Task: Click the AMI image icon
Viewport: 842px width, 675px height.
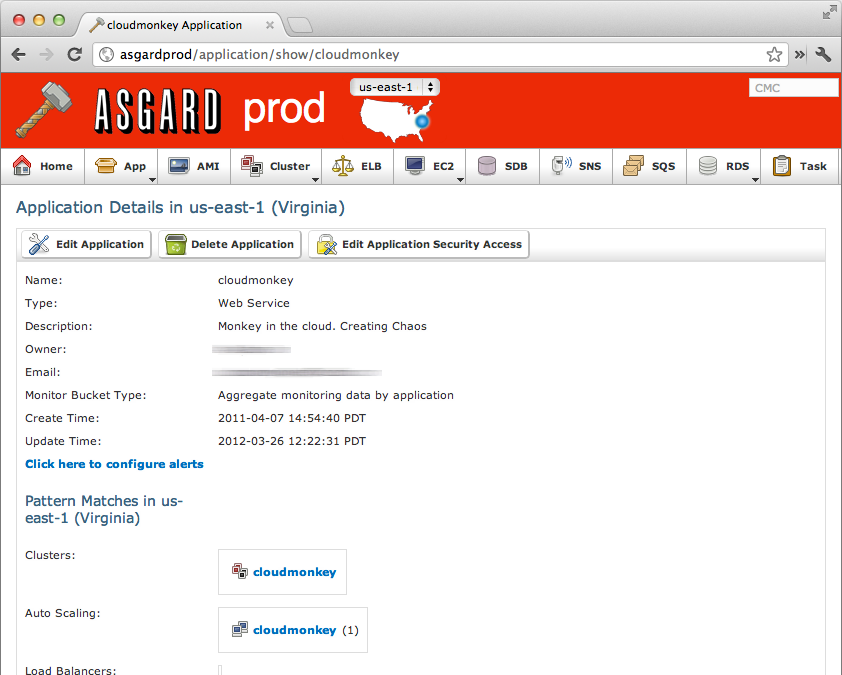Action: [179, 165]
